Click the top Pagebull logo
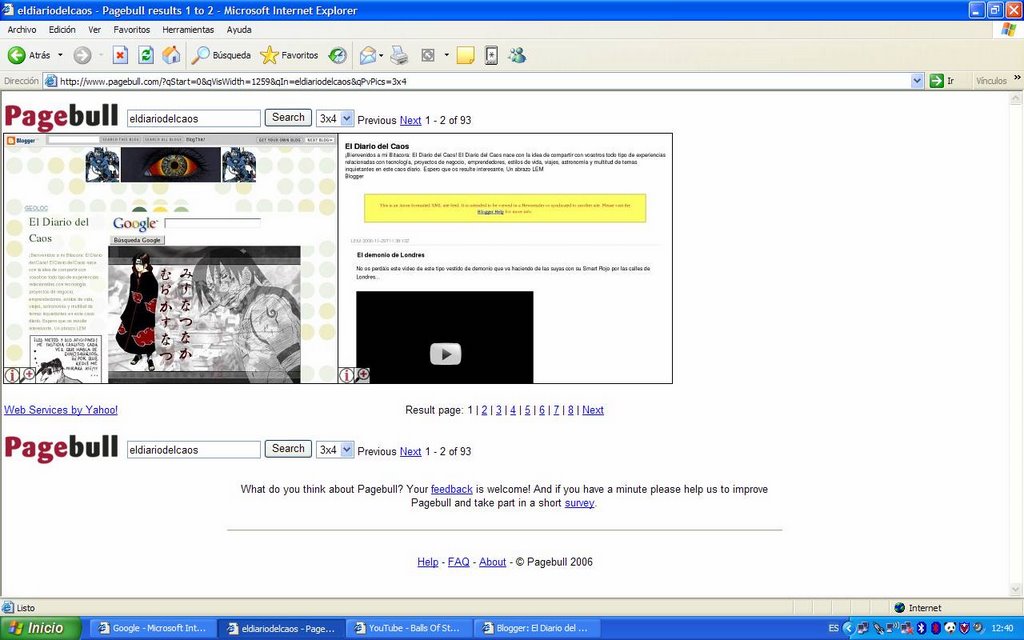The width and height of the screenshot is (1024, 640). 61,118
